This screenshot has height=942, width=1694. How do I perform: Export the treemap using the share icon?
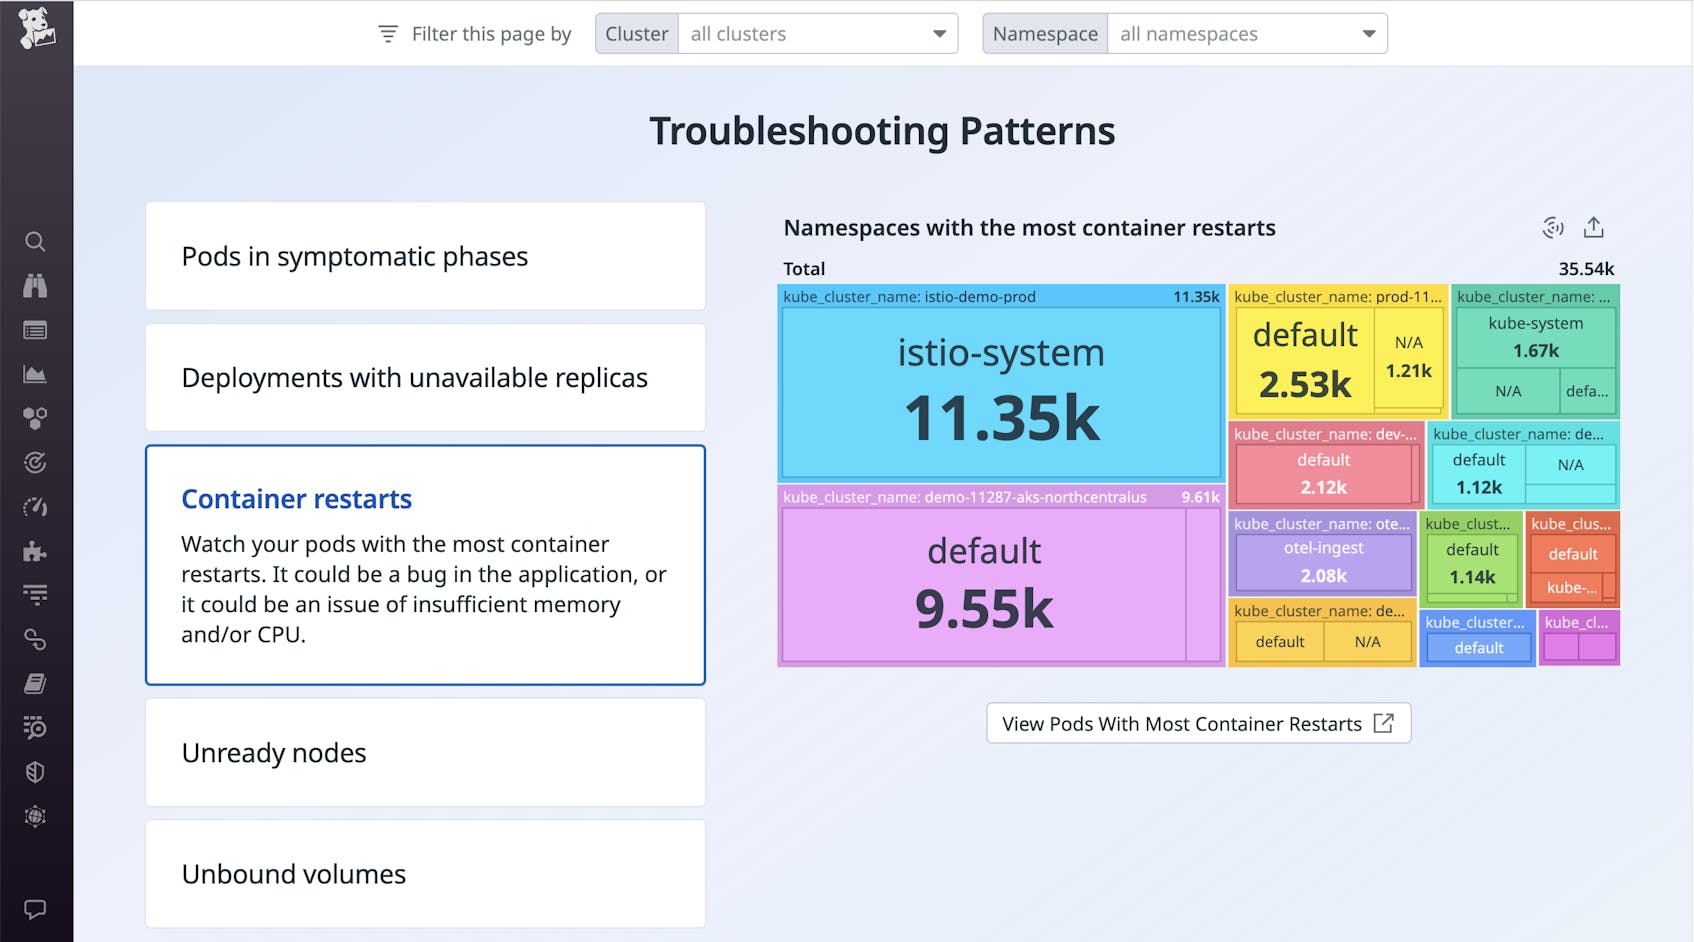point(1594,227)
